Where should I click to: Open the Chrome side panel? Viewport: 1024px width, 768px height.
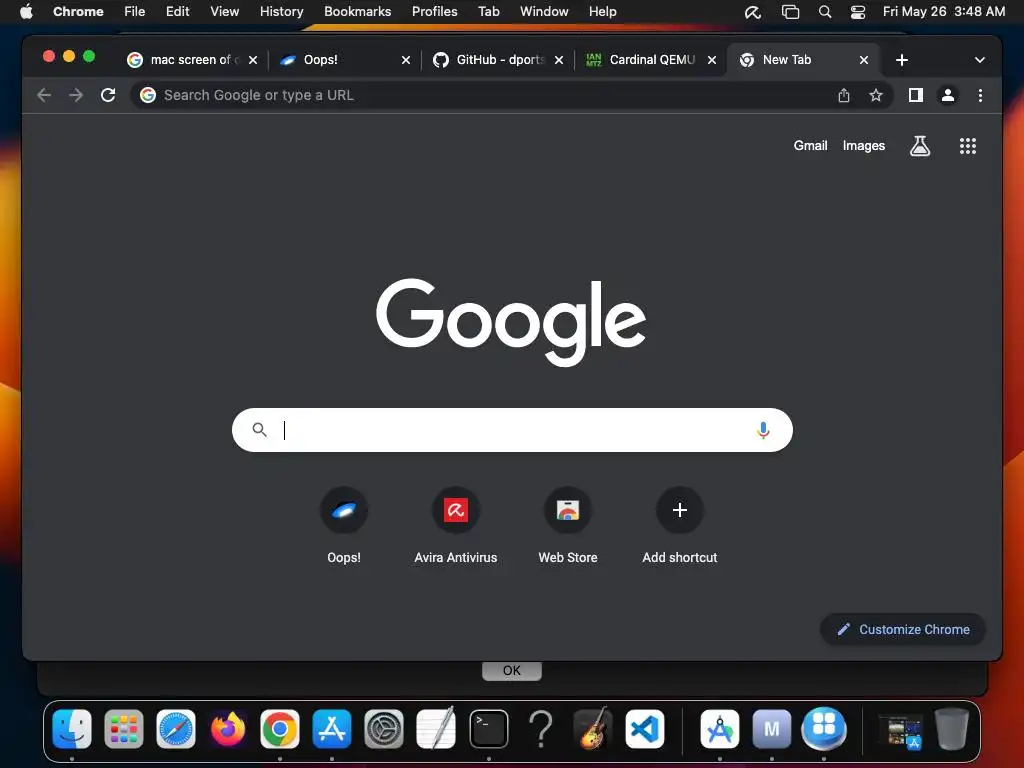pos(916,95)
